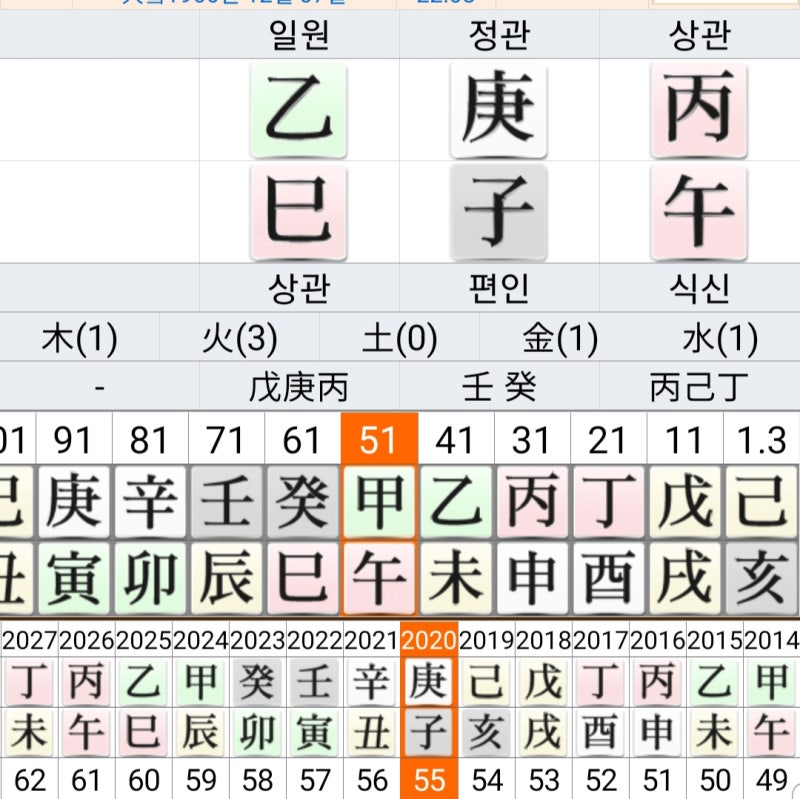Select the 31 daeun period number
800x799 pixels.
tap(532, 439)
